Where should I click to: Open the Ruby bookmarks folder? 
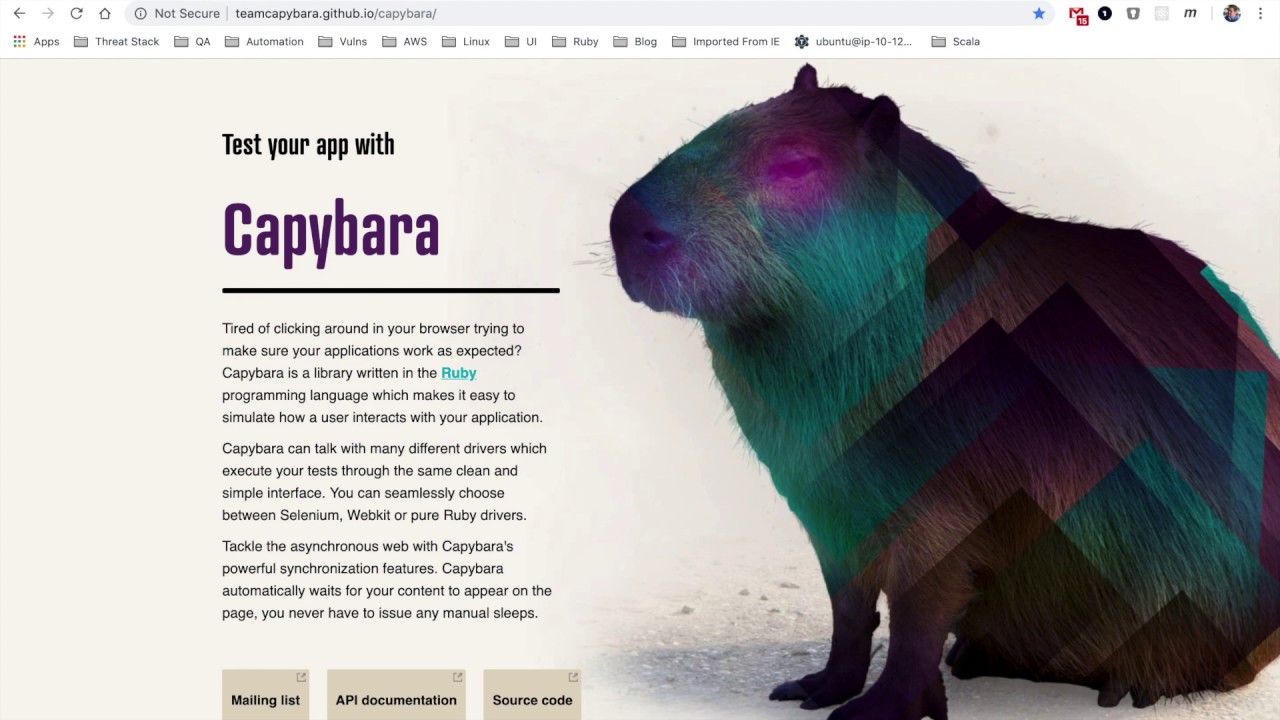[x=575, y=41]
